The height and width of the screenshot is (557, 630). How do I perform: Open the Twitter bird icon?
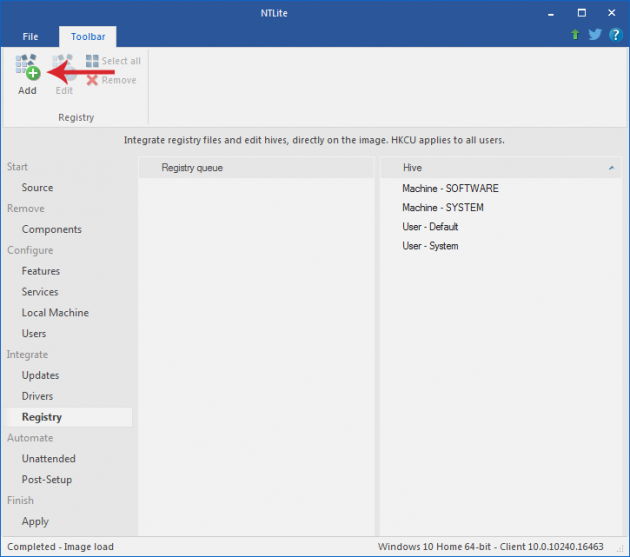595,35
